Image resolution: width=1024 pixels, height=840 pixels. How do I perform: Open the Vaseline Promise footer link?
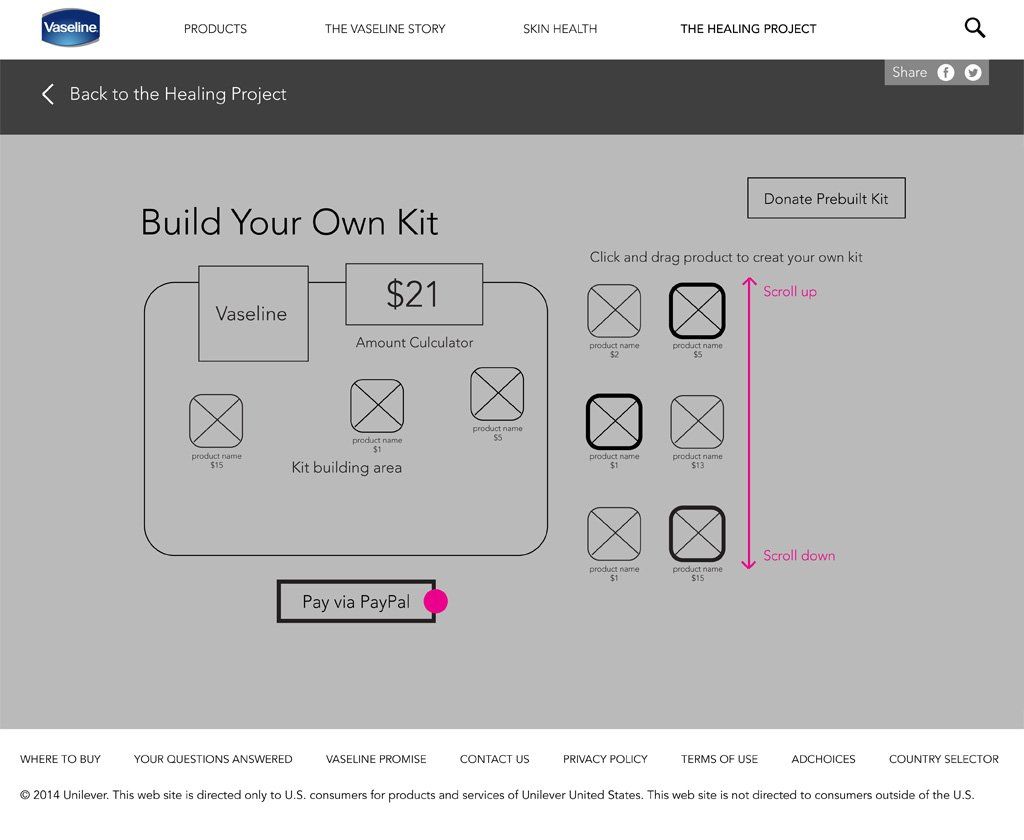[x=376, y=759]
